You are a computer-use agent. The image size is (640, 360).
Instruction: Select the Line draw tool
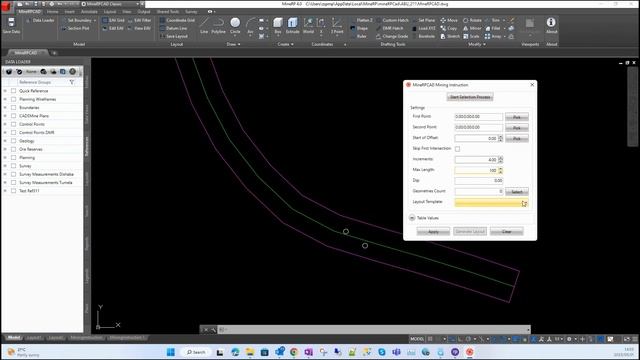click(204, 25)
